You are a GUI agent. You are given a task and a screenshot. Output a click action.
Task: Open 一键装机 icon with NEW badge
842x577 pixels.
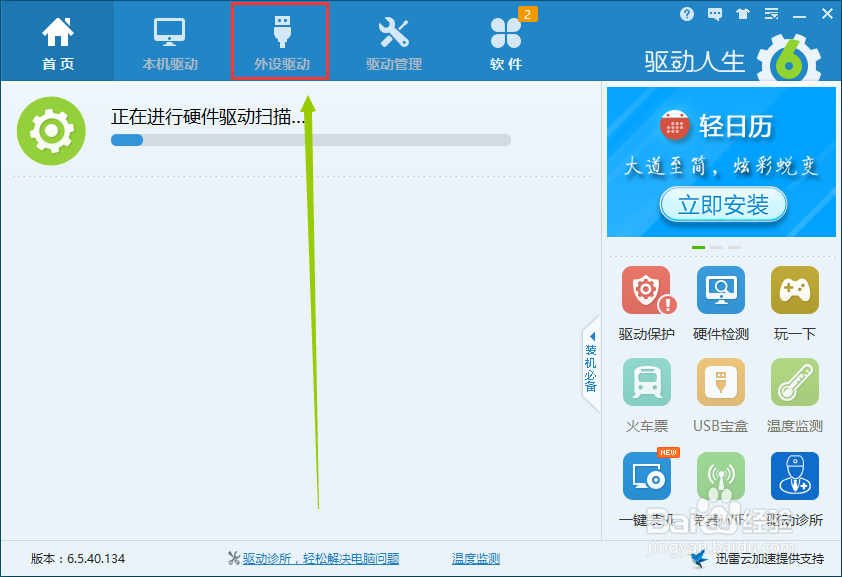point(647,476)
